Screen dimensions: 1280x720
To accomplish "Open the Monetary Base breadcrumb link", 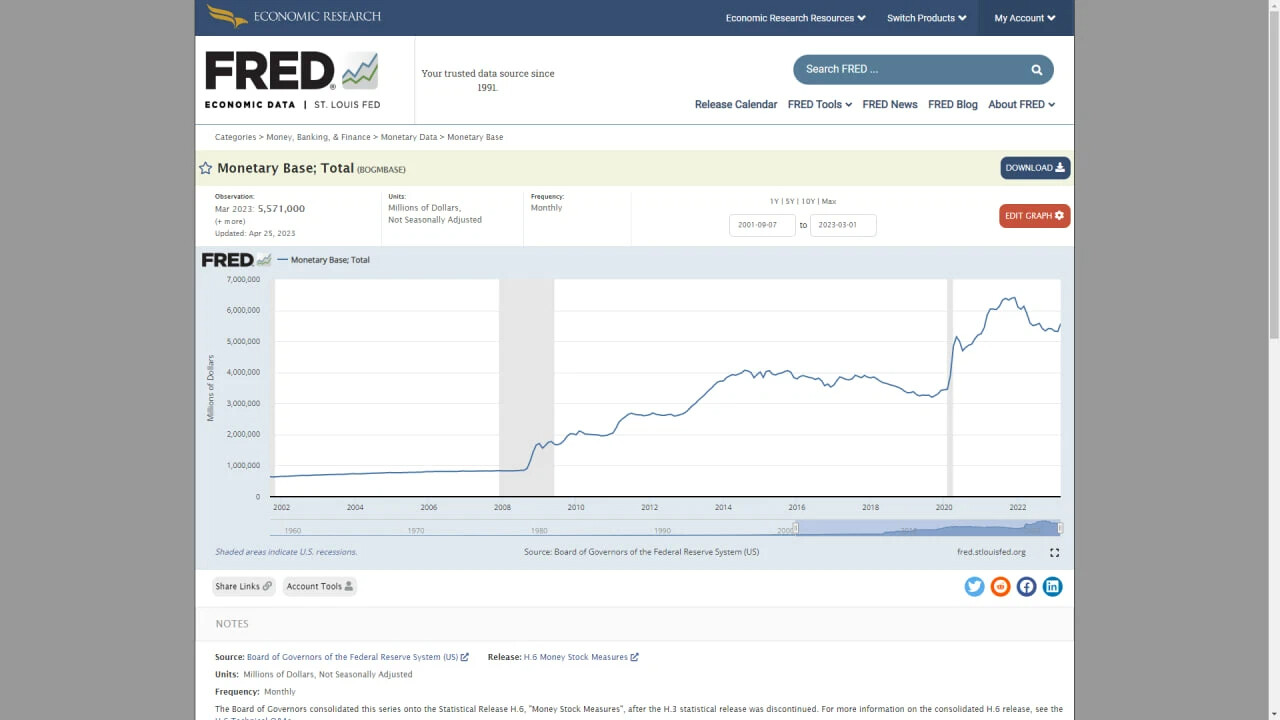I will (x=475, y=137).
